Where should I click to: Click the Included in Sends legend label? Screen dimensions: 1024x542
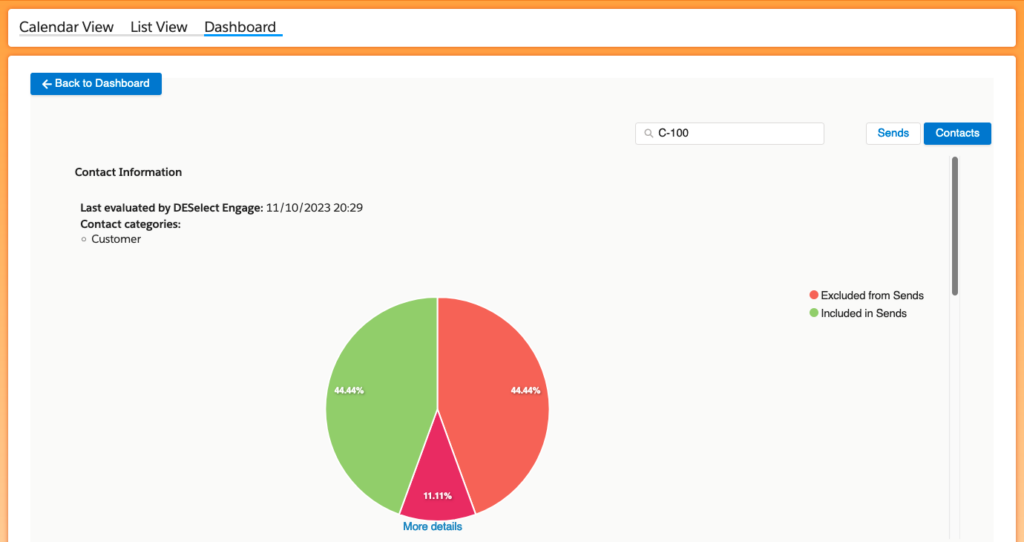pos(863,313)
